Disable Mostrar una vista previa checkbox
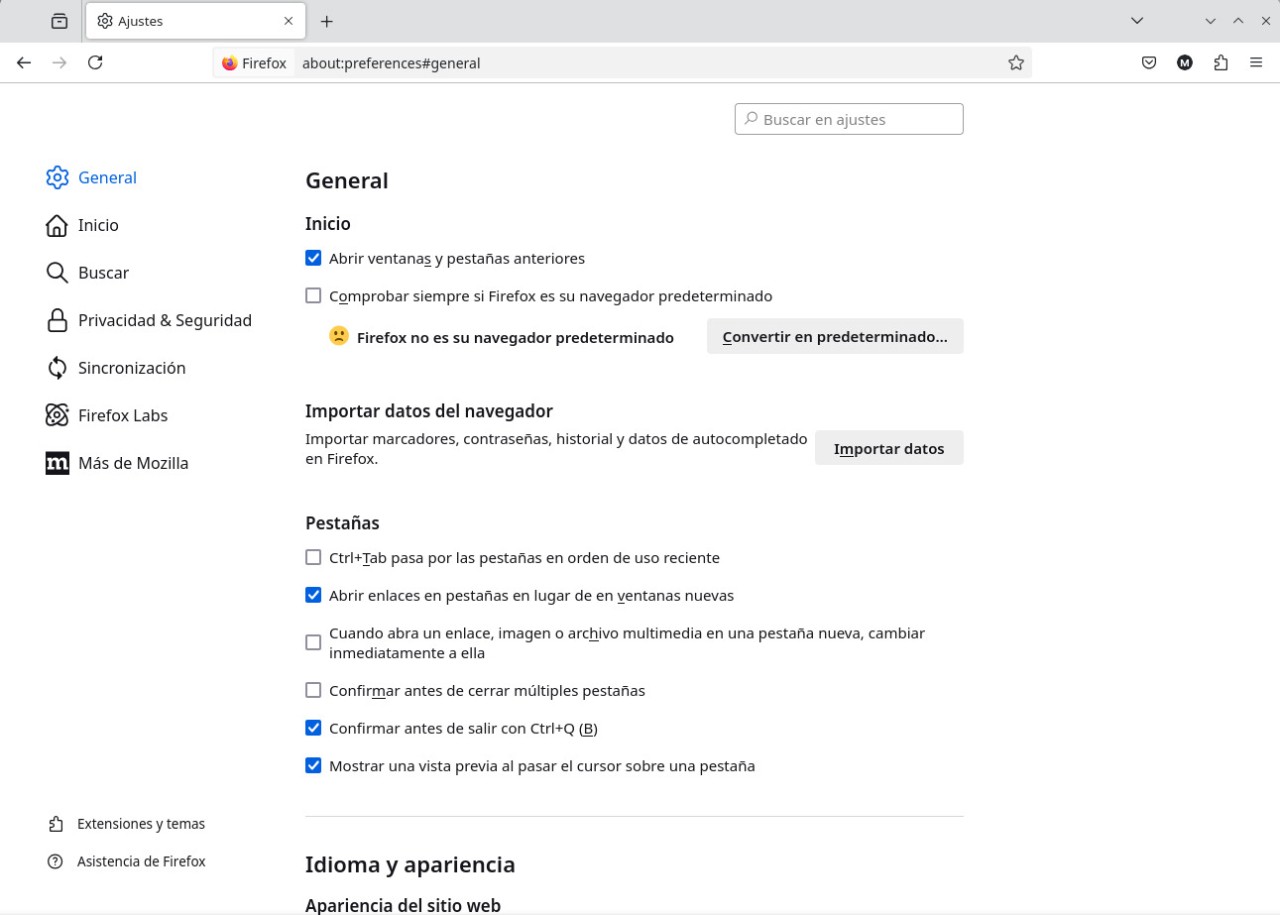Image resolution: width=1280 pixels, height=915 pixels. [313, 766]
